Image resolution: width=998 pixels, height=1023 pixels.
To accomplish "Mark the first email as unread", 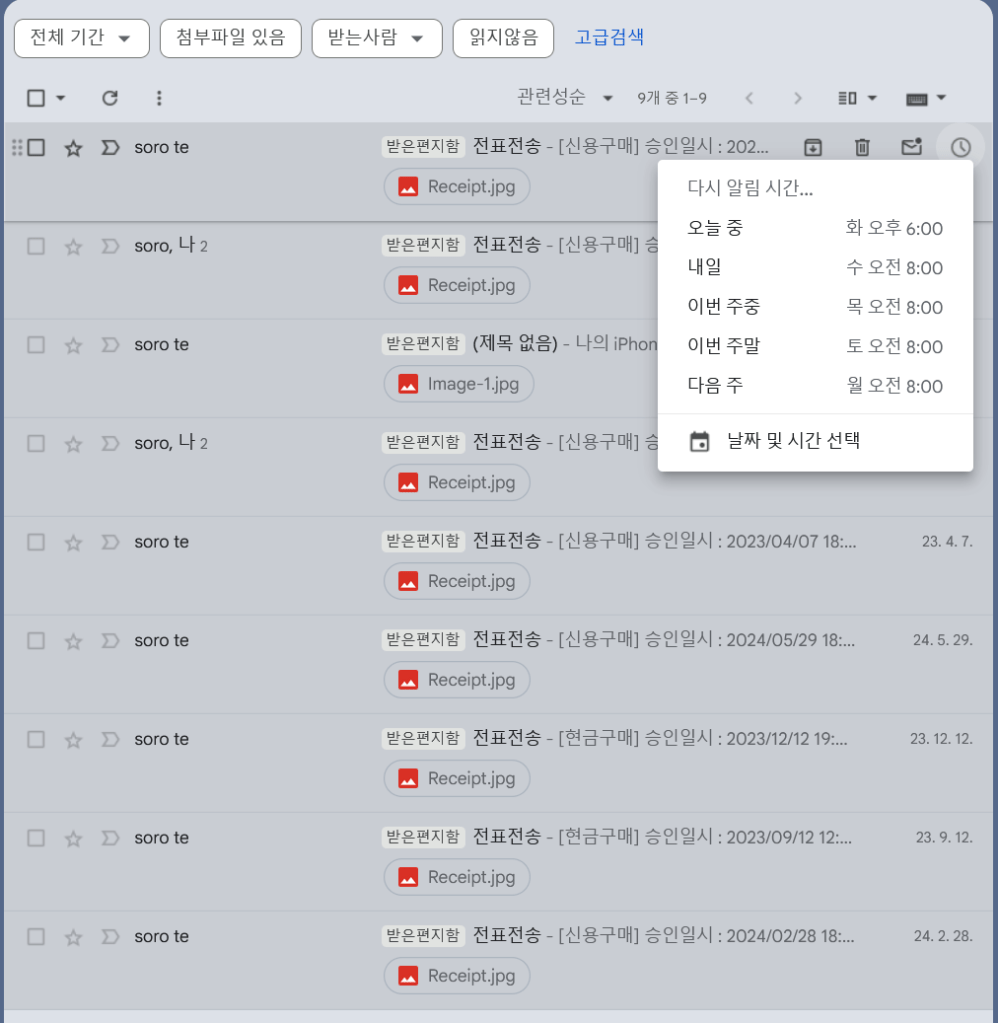I will click(x=911, y=148).
